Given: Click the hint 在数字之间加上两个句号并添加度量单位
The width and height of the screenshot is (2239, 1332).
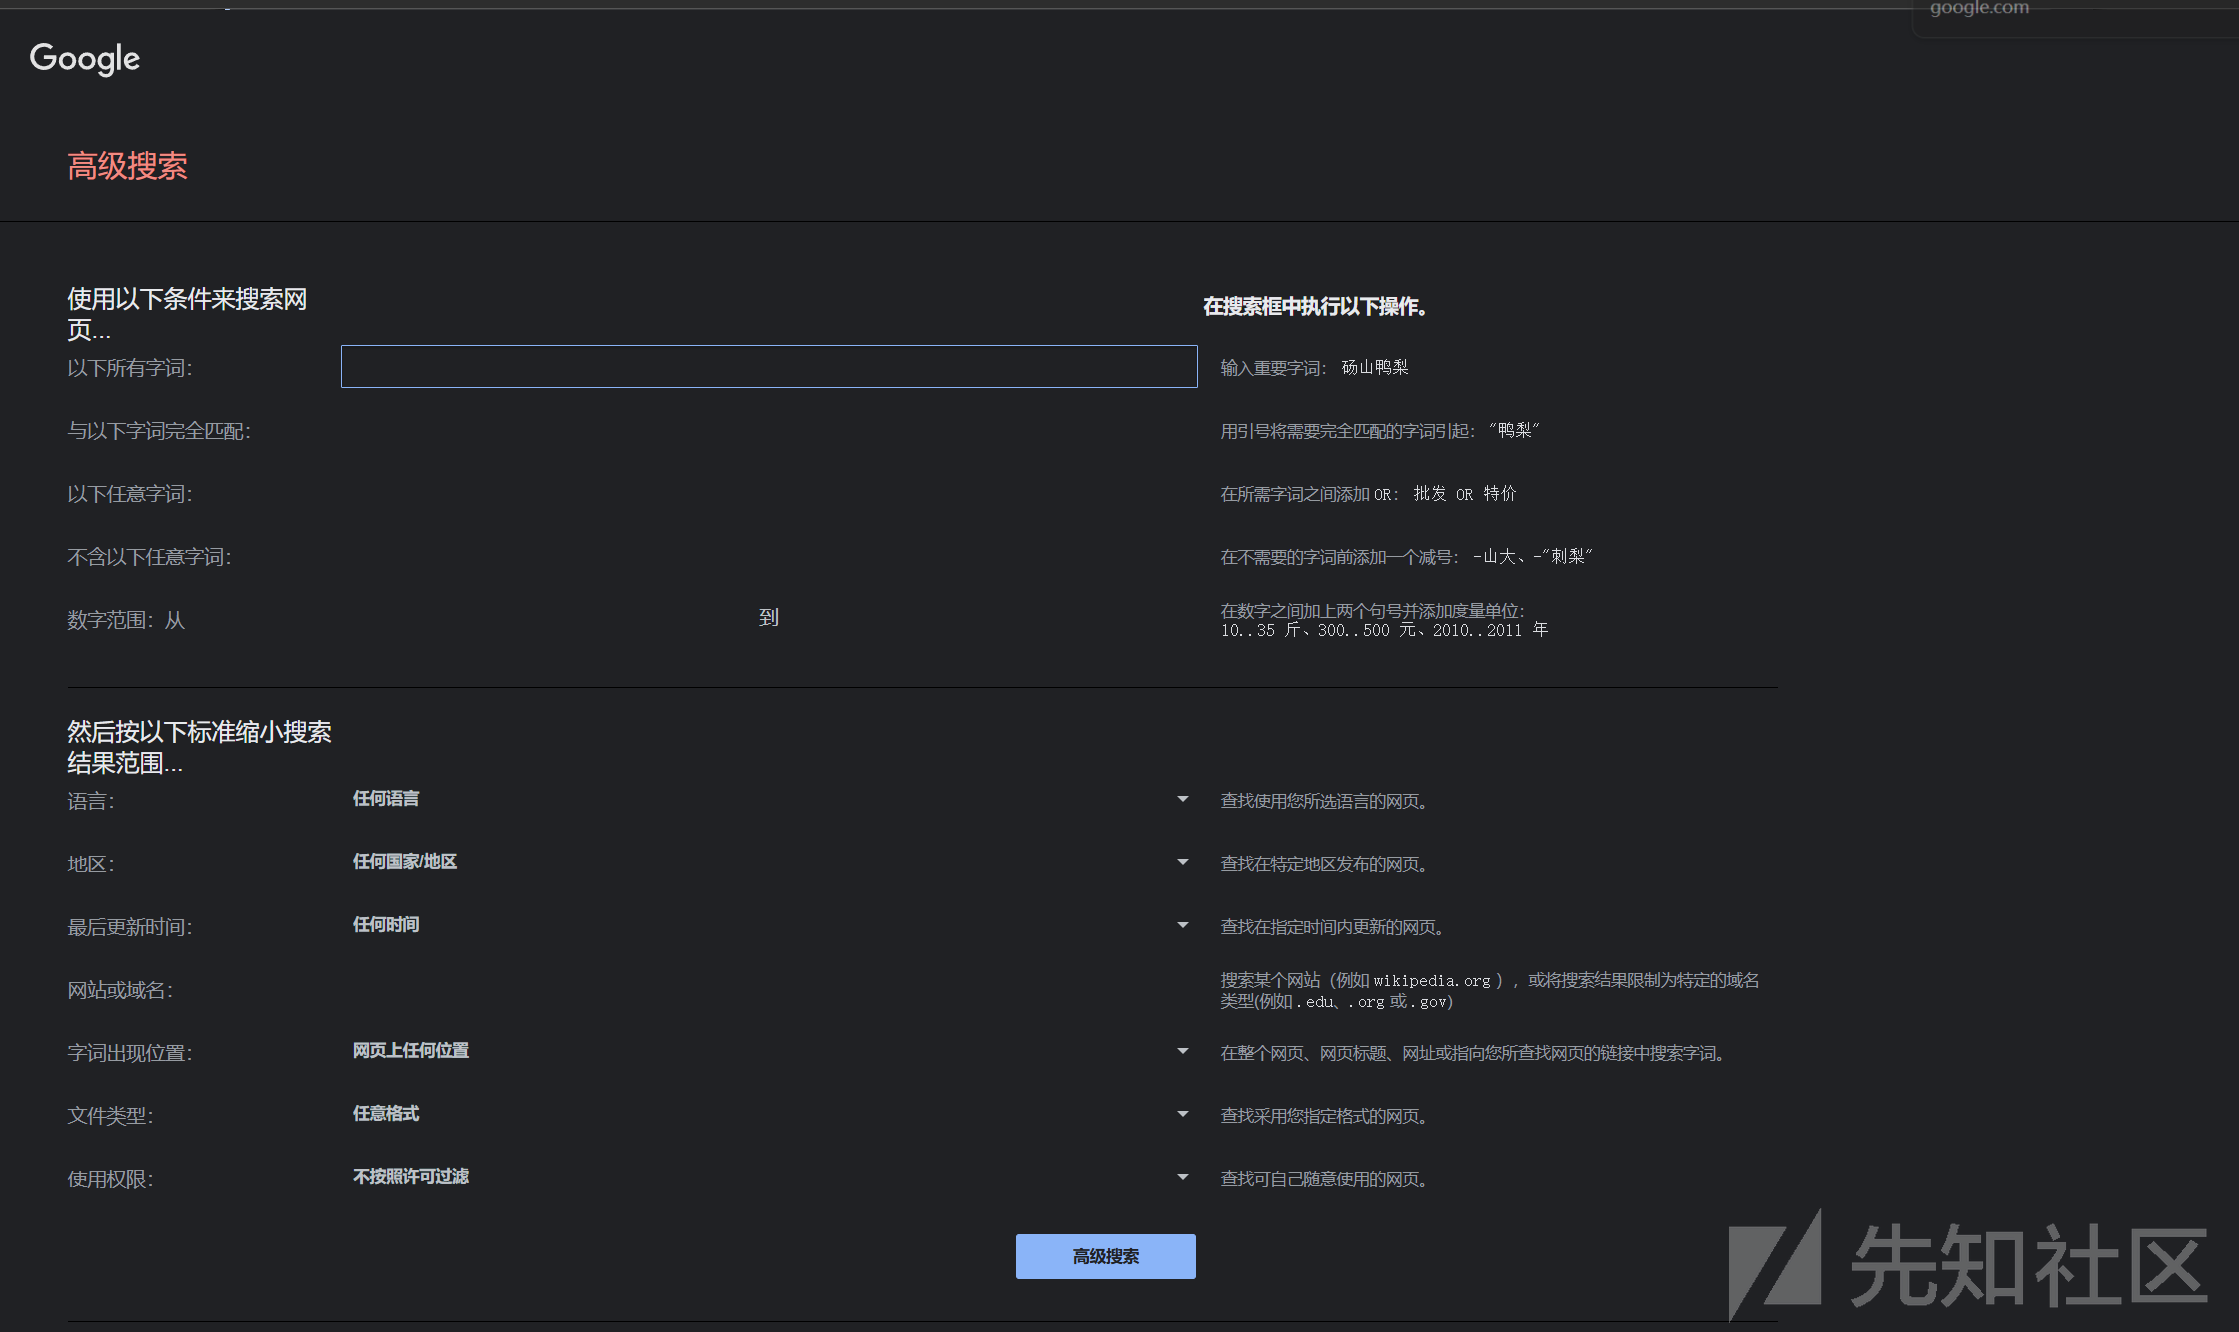Looking at the screenshot, I should point(1384,620).
